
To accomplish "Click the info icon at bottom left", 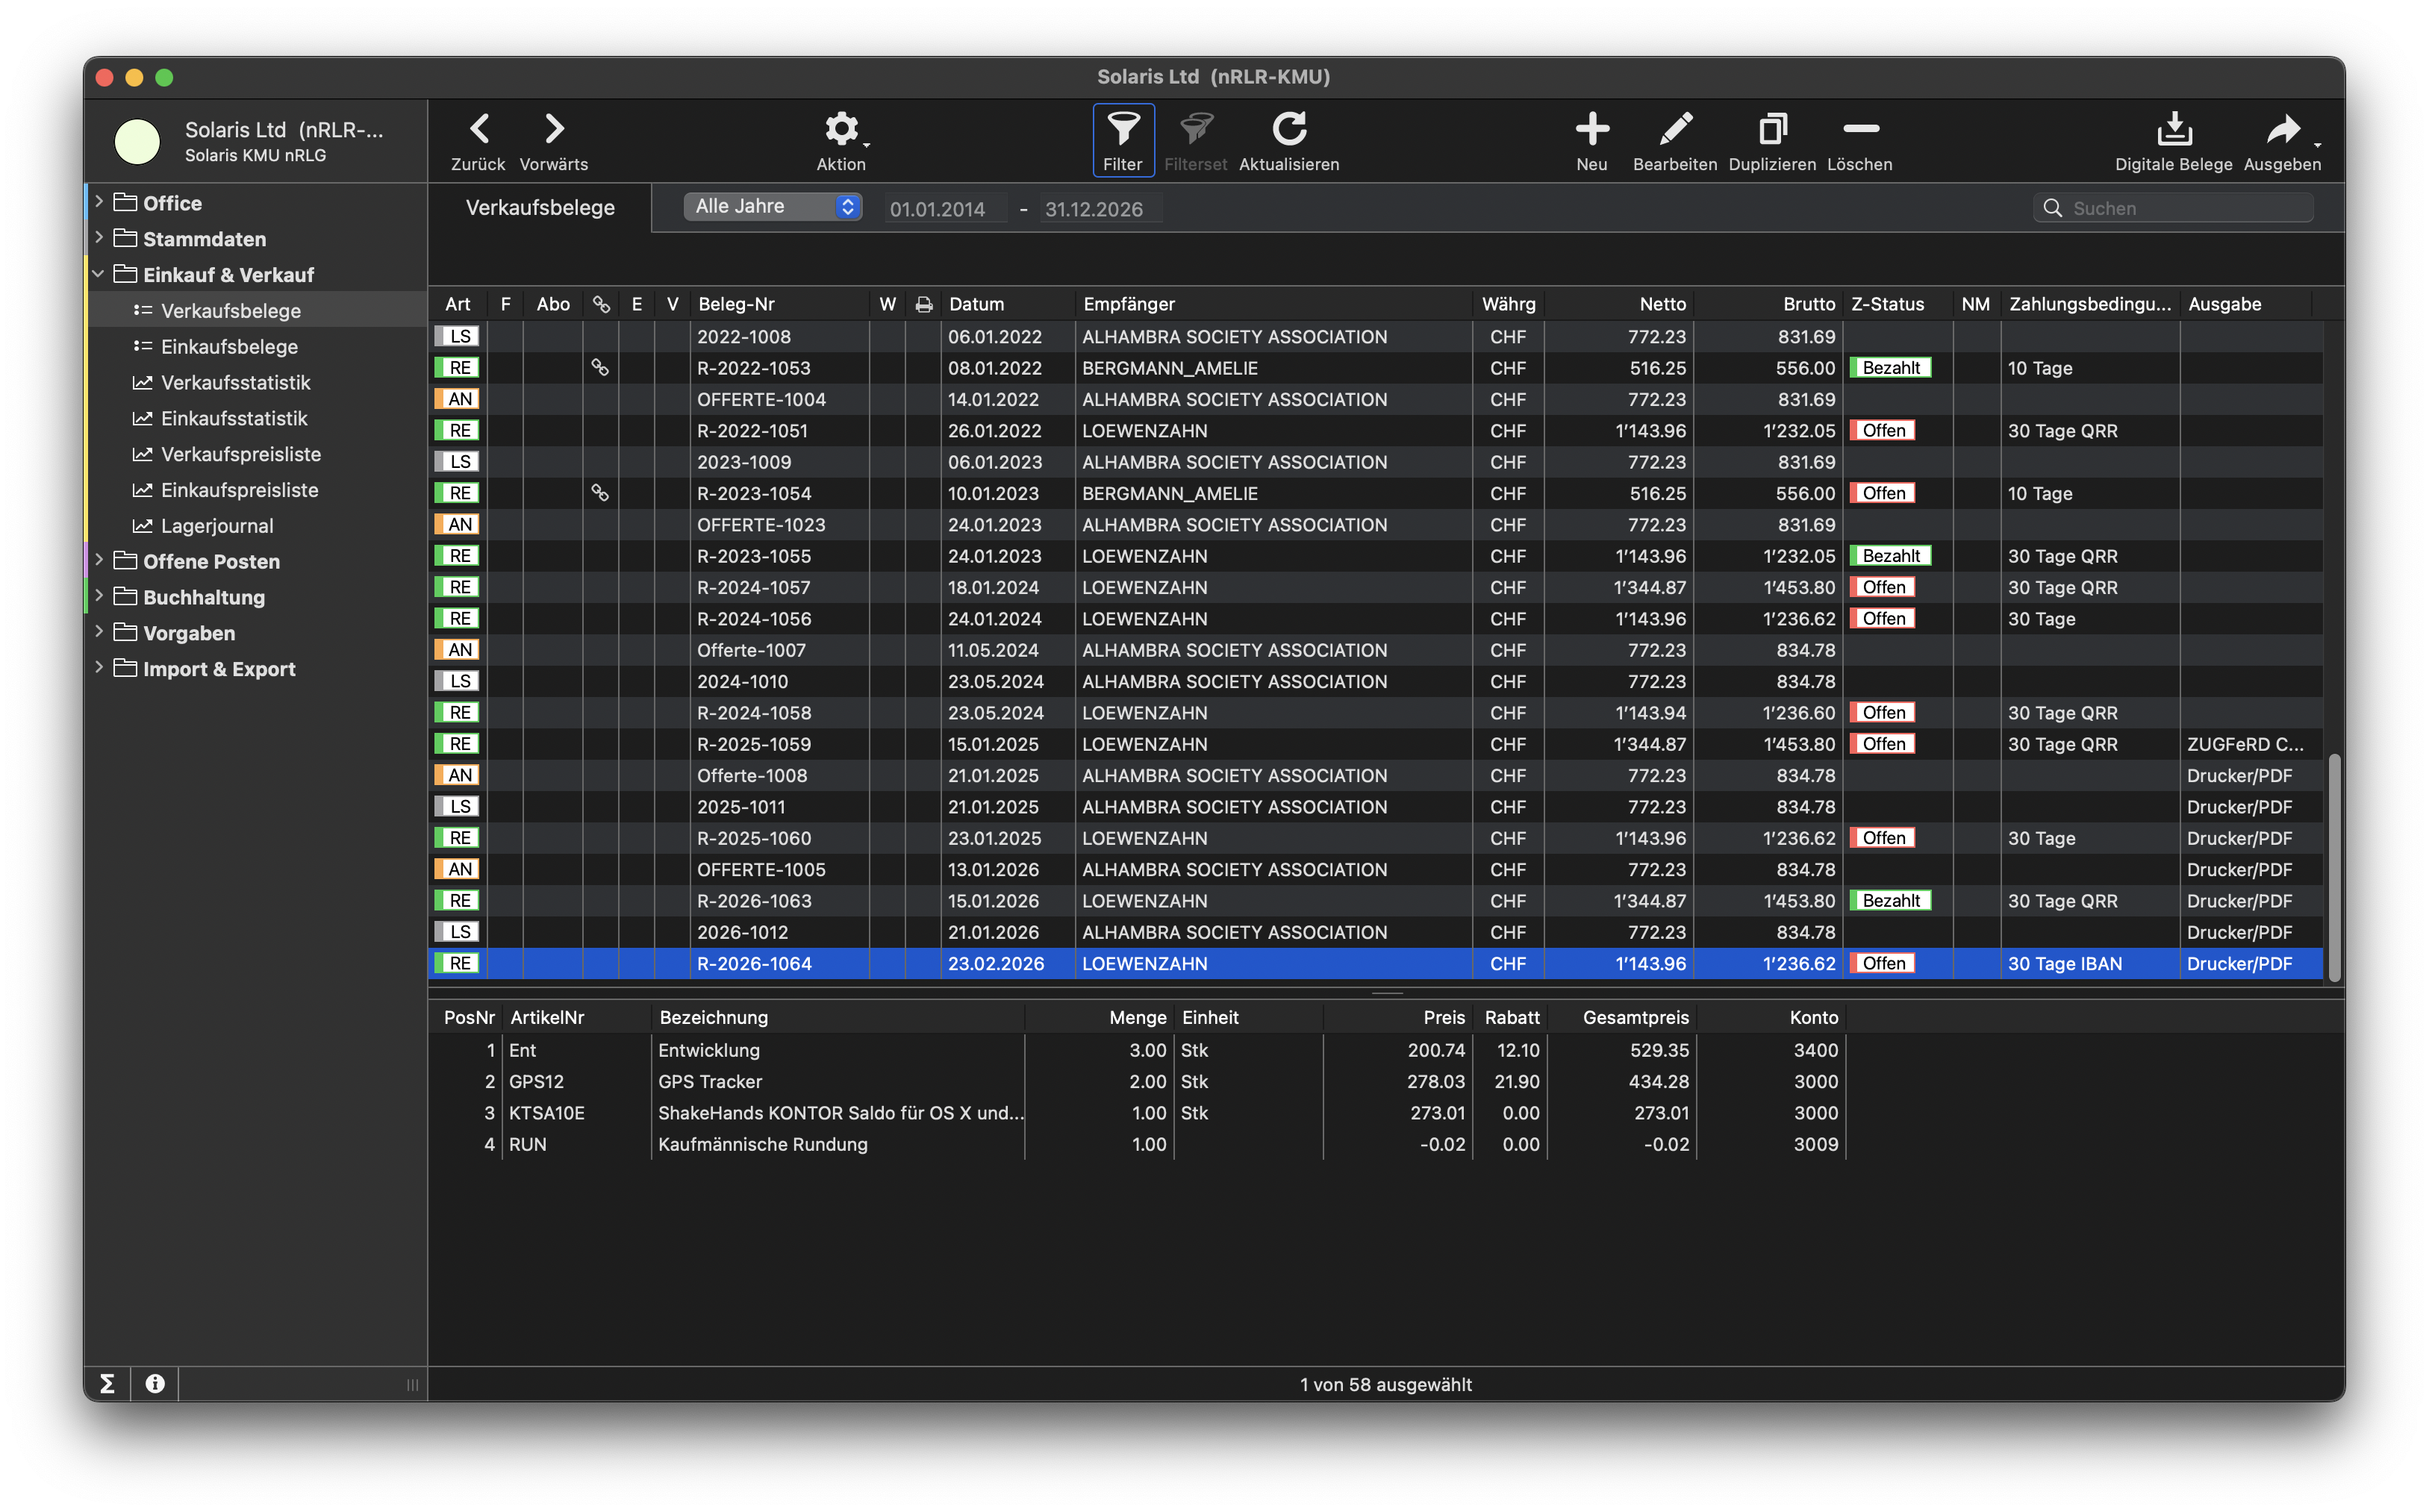I will (x=155, y=1383).
